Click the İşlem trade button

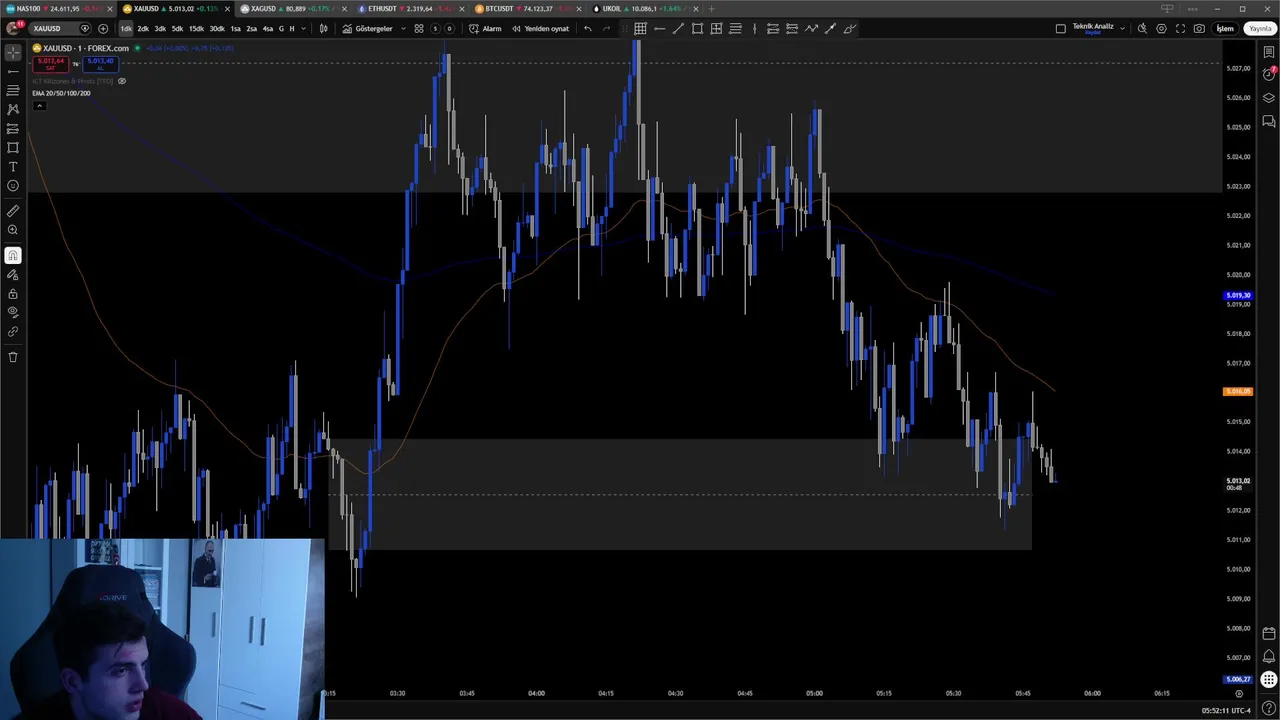pyautogui.click(x=1225, y=29)
